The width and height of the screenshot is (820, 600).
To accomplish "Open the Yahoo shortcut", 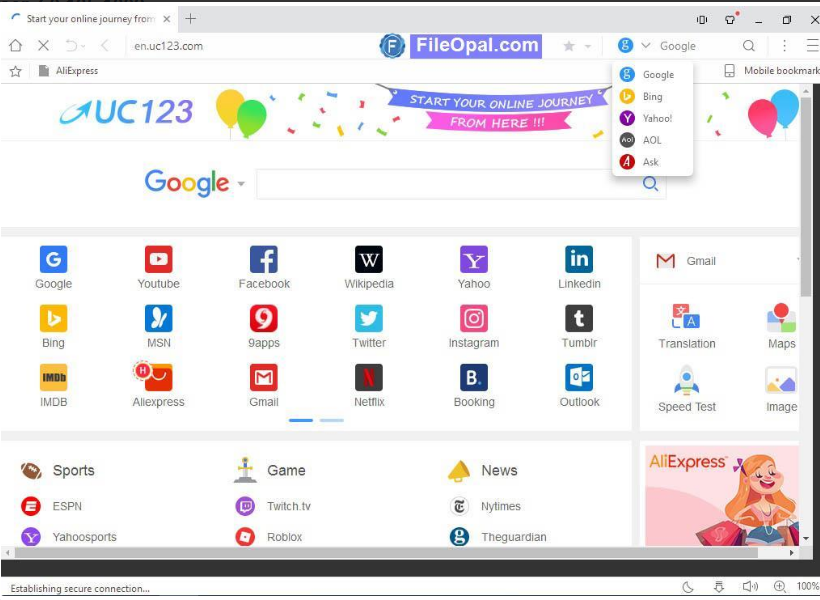I will click(x=474, y=268).
